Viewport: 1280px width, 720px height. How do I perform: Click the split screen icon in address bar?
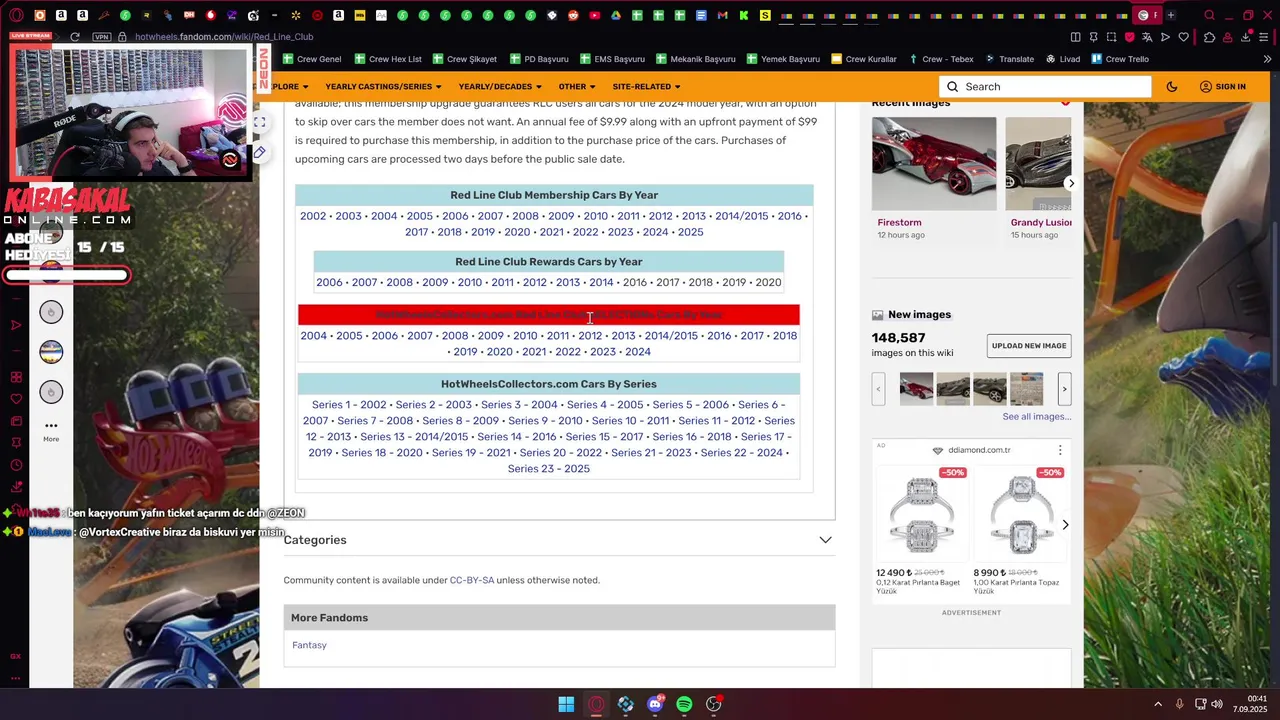[x=1075, y=37]
